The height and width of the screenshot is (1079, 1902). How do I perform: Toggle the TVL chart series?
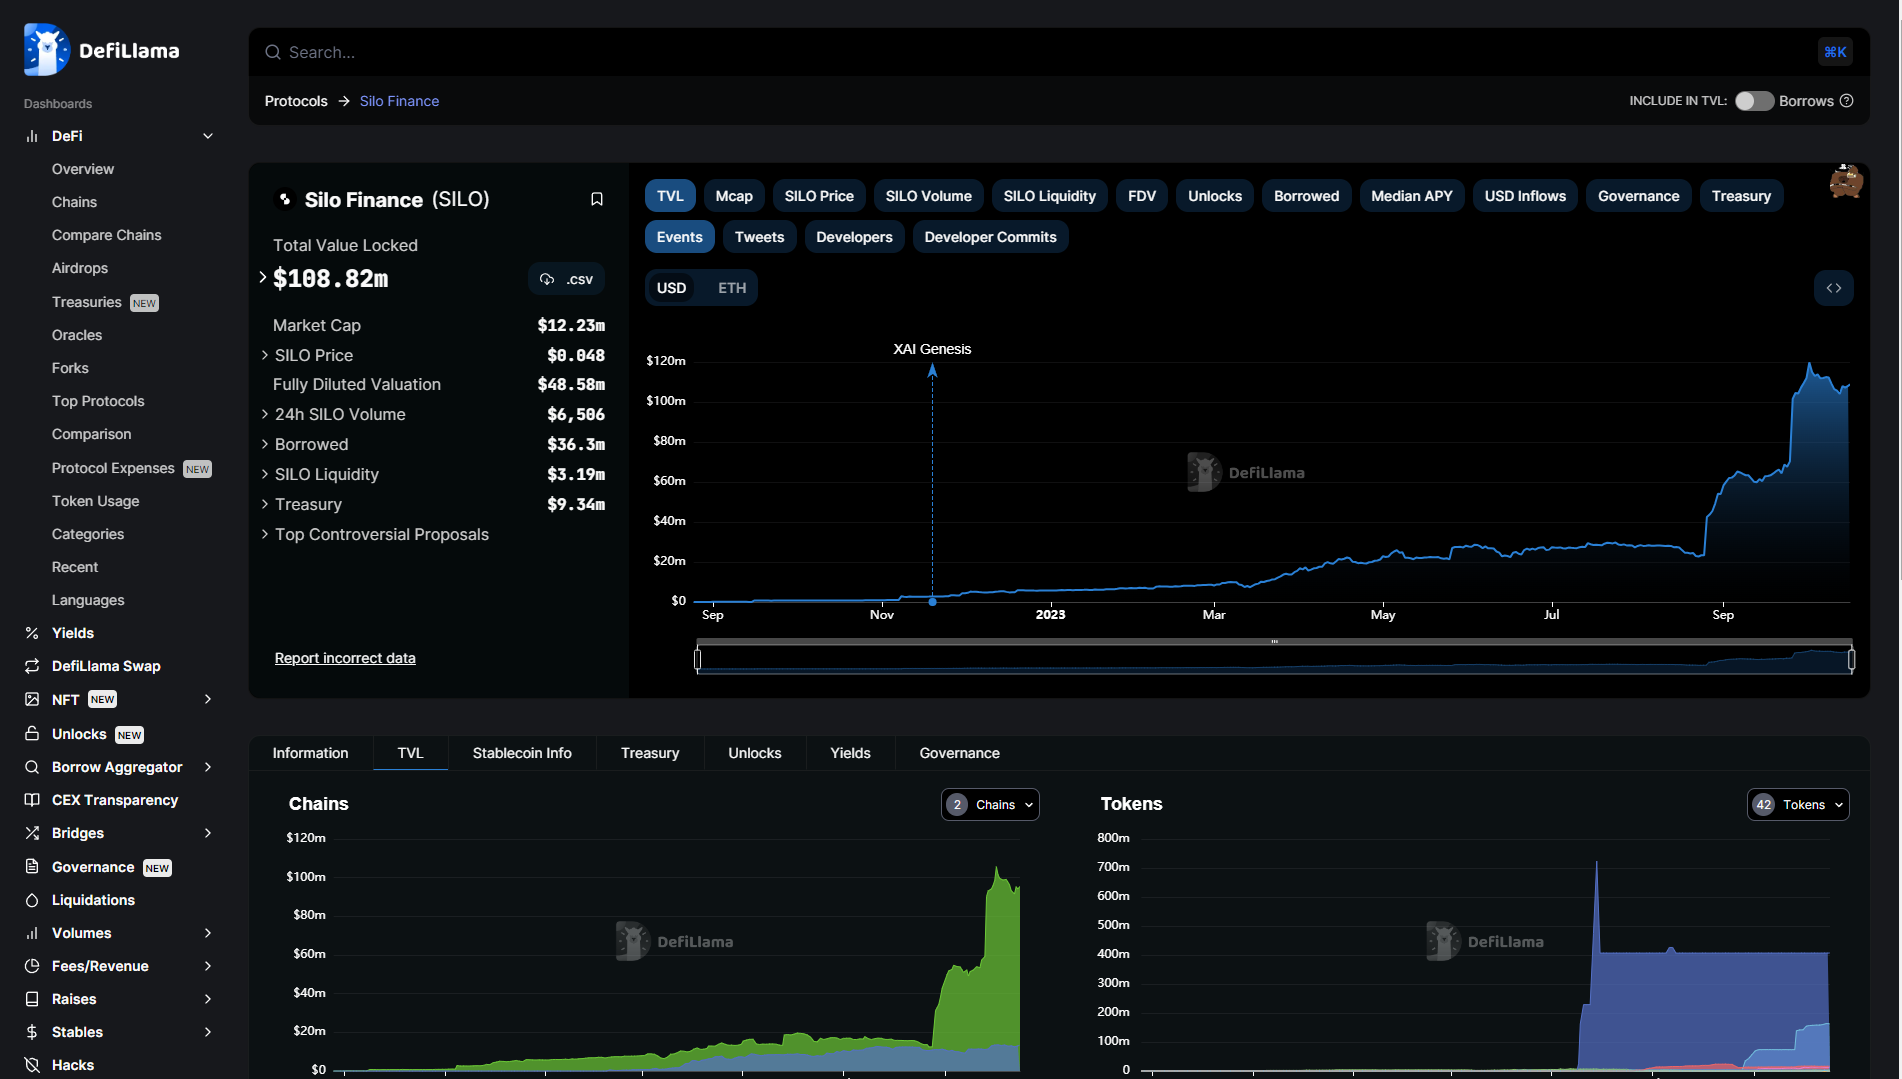670,196
